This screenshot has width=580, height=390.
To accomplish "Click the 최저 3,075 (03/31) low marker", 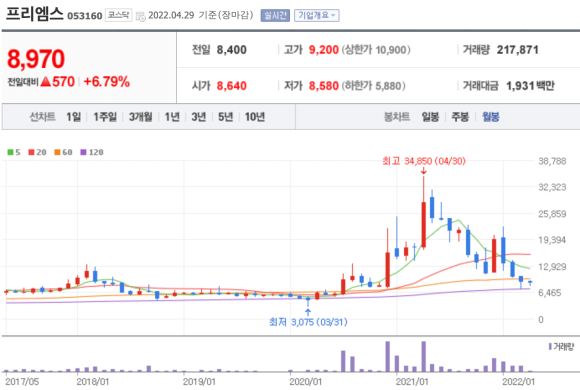I will pos(308,322).
